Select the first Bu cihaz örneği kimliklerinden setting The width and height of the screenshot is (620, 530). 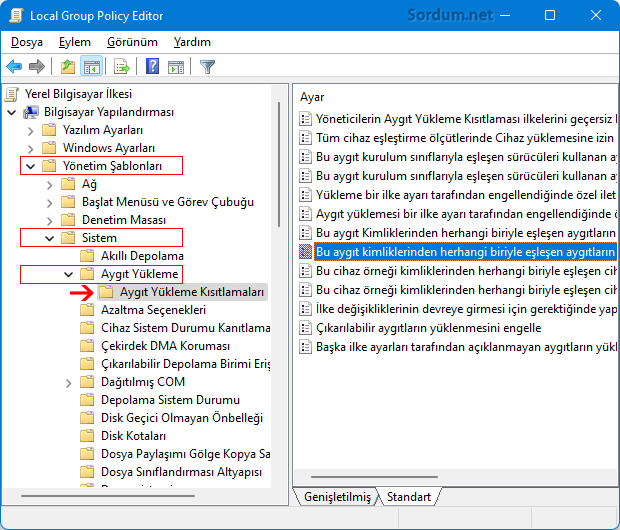466,271
